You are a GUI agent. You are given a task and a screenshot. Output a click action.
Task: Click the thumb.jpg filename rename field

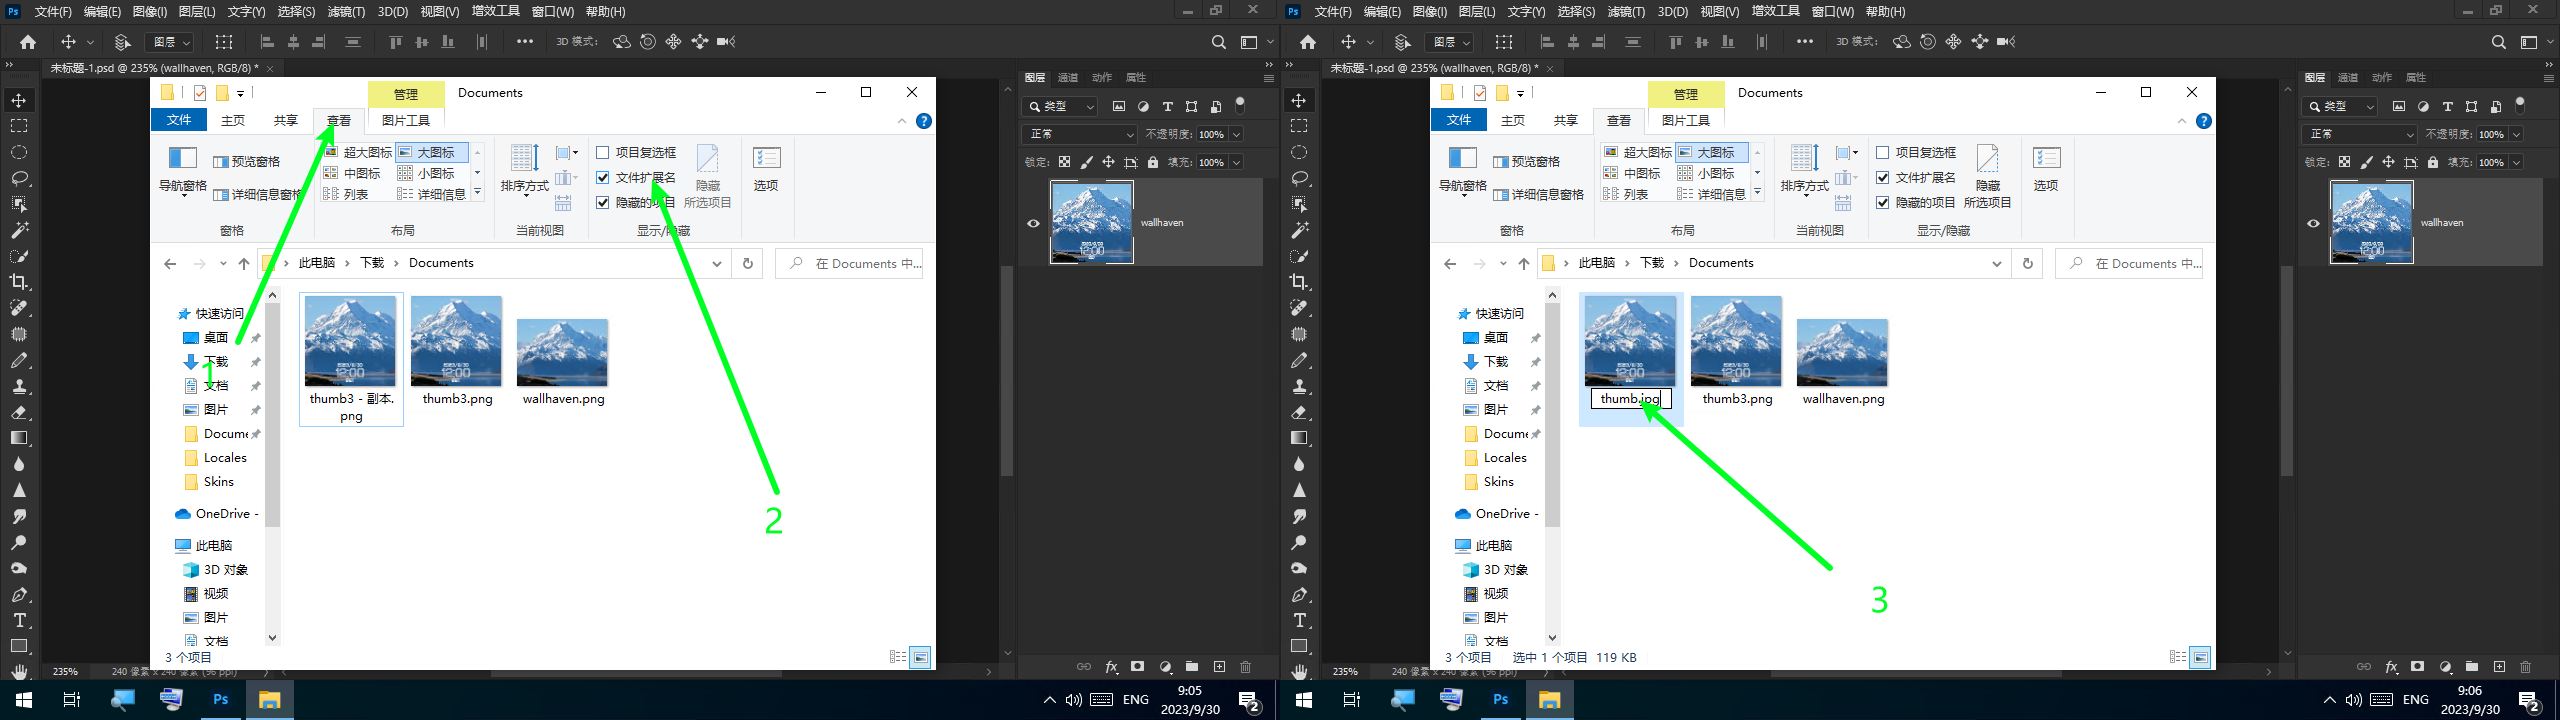[x=1630, y=399]
